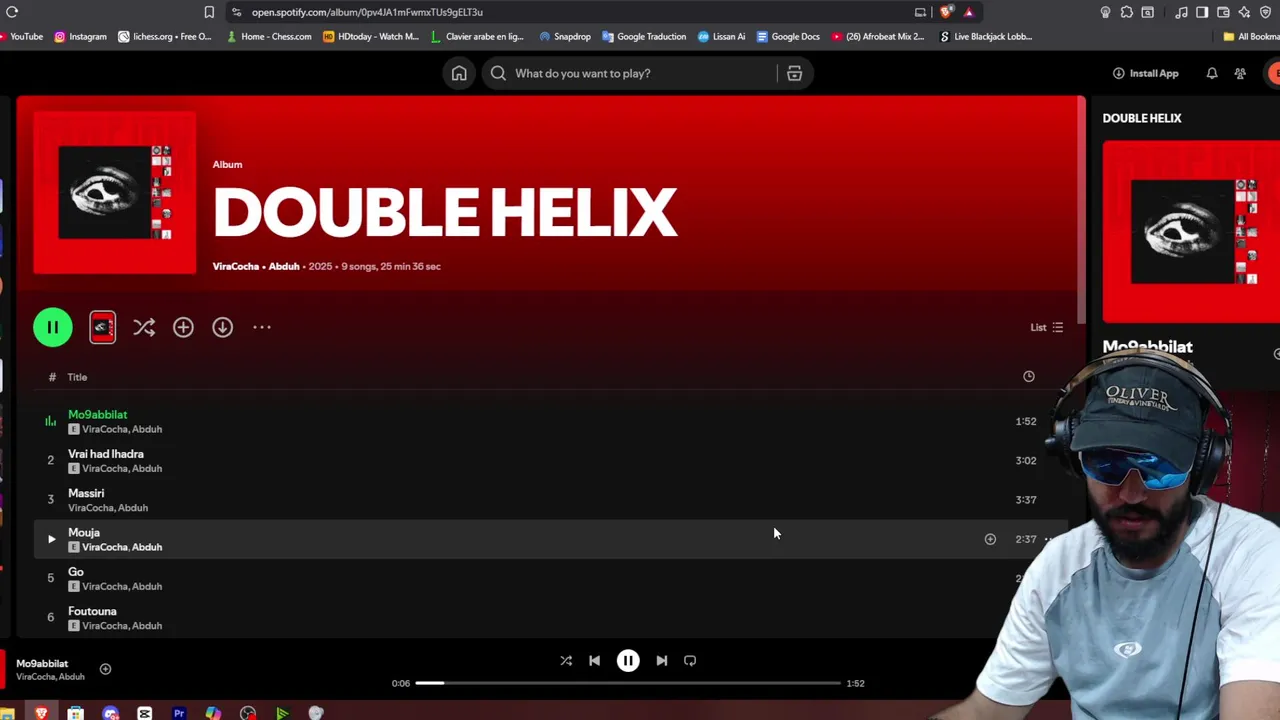Toggle repeat in the player bar
Image resolution: width=1280 pixels, height=720 pixels.
pyautogui.click(x=690, y=660)
